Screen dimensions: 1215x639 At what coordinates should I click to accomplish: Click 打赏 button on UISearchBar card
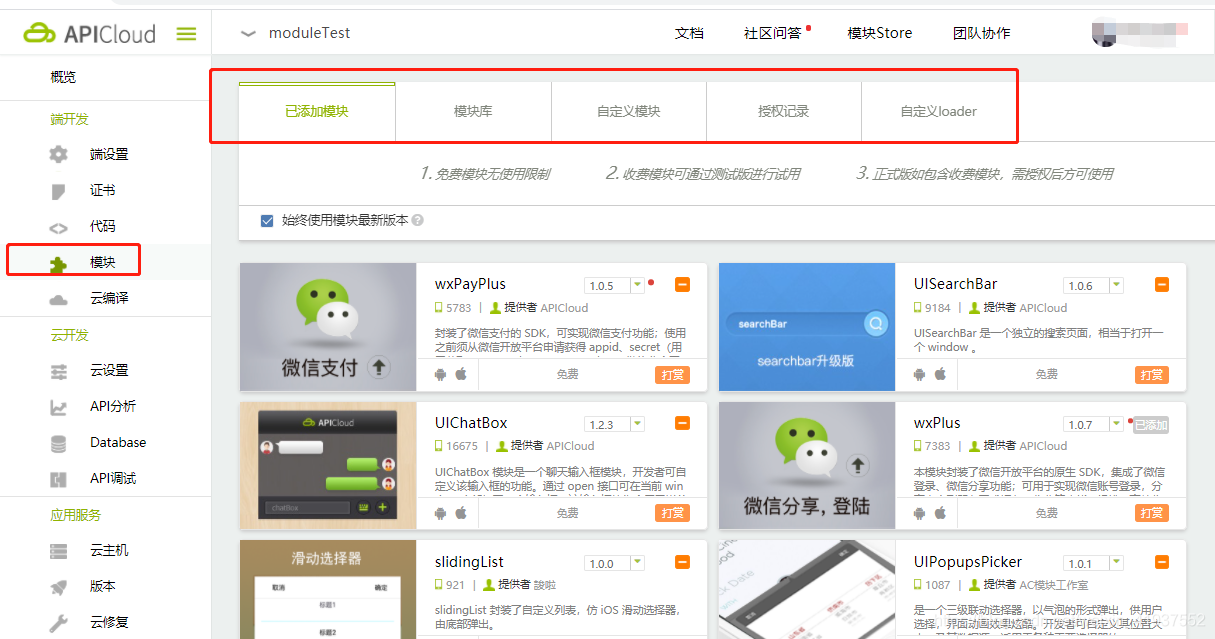(x=1152, y=375)
